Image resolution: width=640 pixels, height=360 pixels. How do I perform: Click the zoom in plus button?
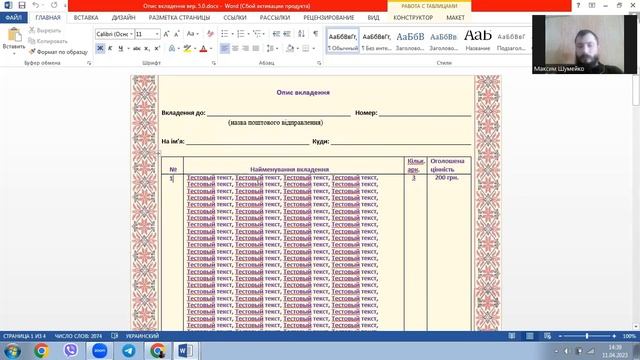614,336
